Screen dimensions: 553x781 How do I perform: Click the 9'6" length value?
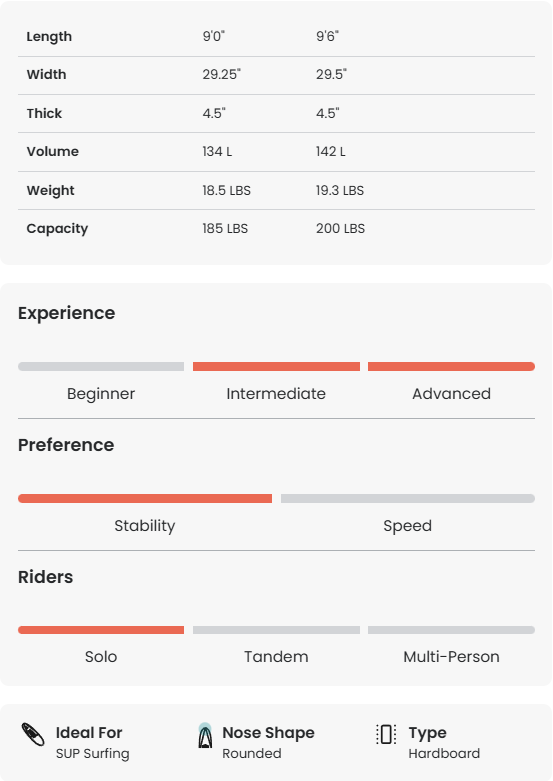click(x=327, y=36)
